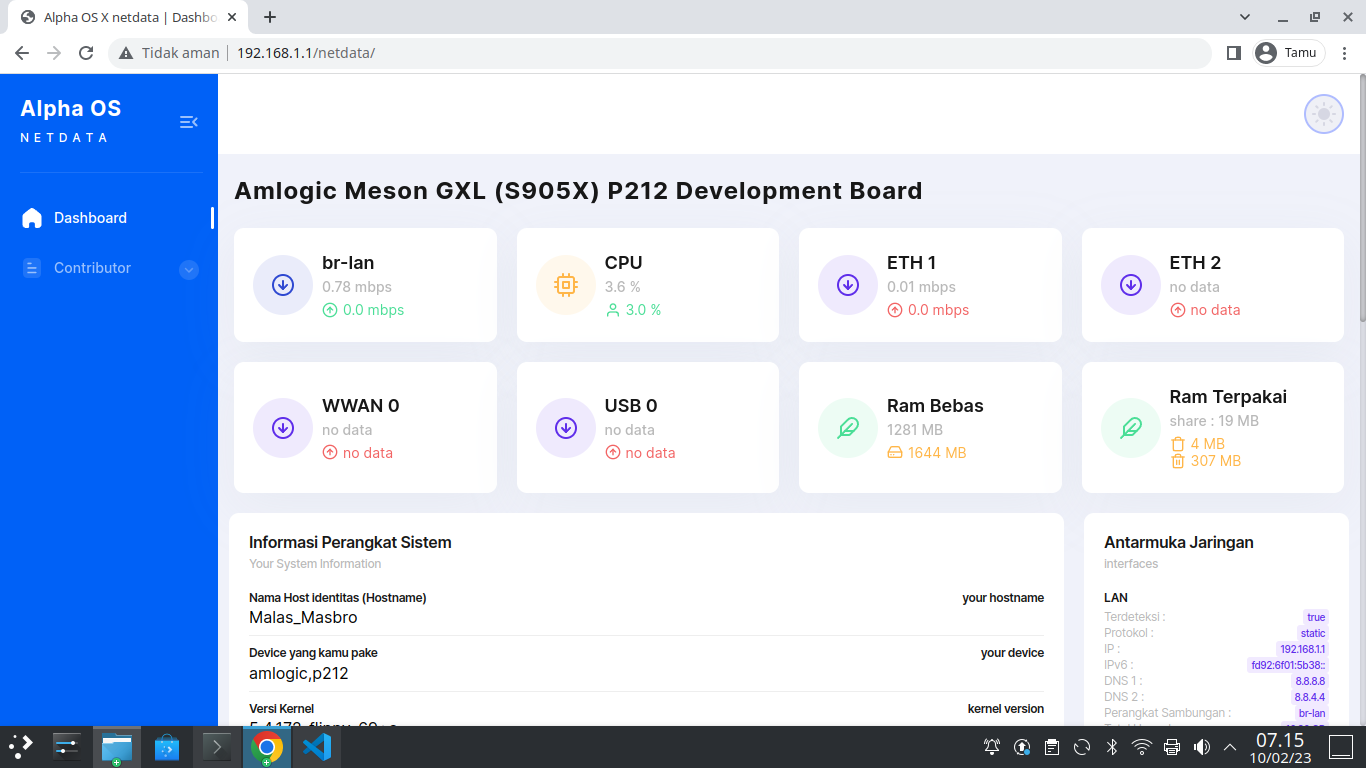
Task: Click buffer icon beside 4 MB
Action: point(1178,444)
